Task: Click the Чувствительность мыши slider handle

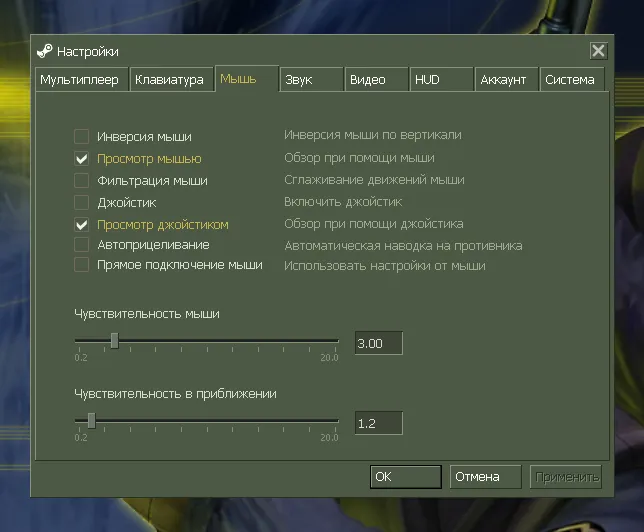Action: (115, 341)
